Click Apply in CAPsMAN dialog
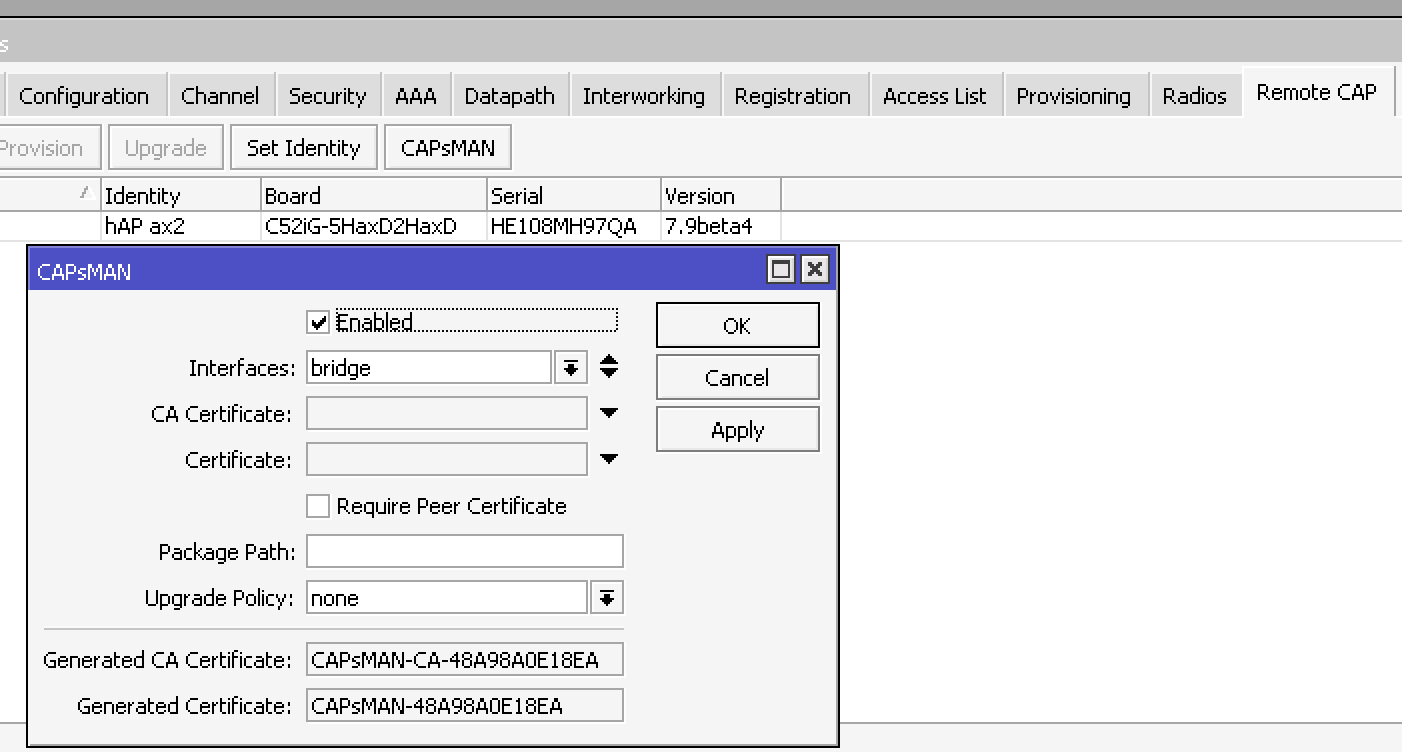 click(x=737, y=430)
